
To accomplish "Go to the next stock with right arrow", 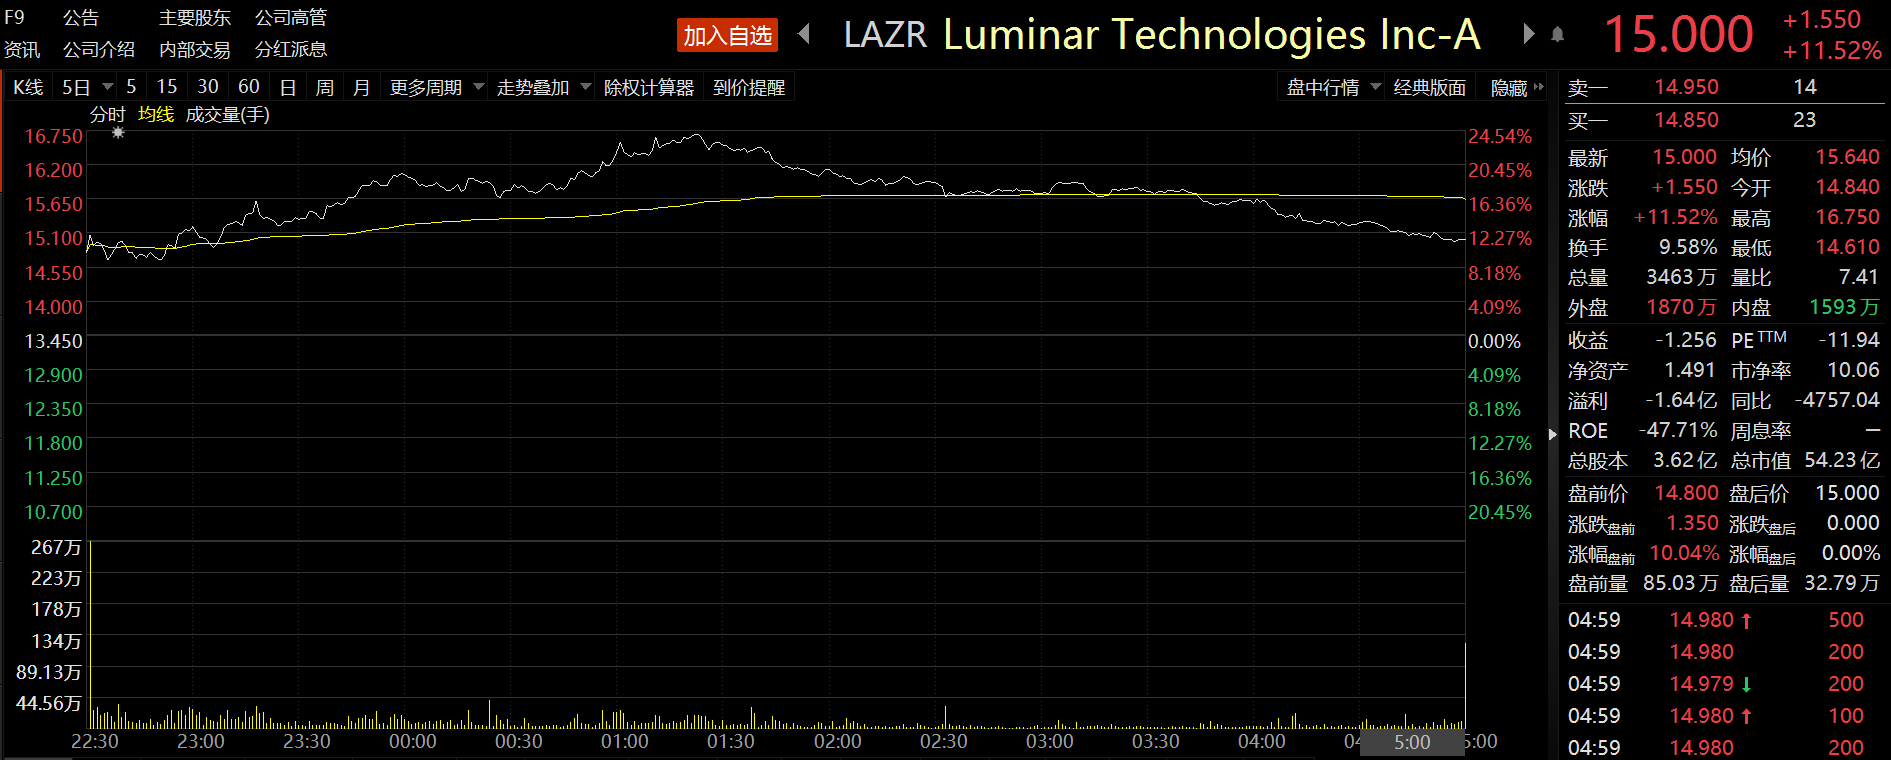I will point(1528,35).
